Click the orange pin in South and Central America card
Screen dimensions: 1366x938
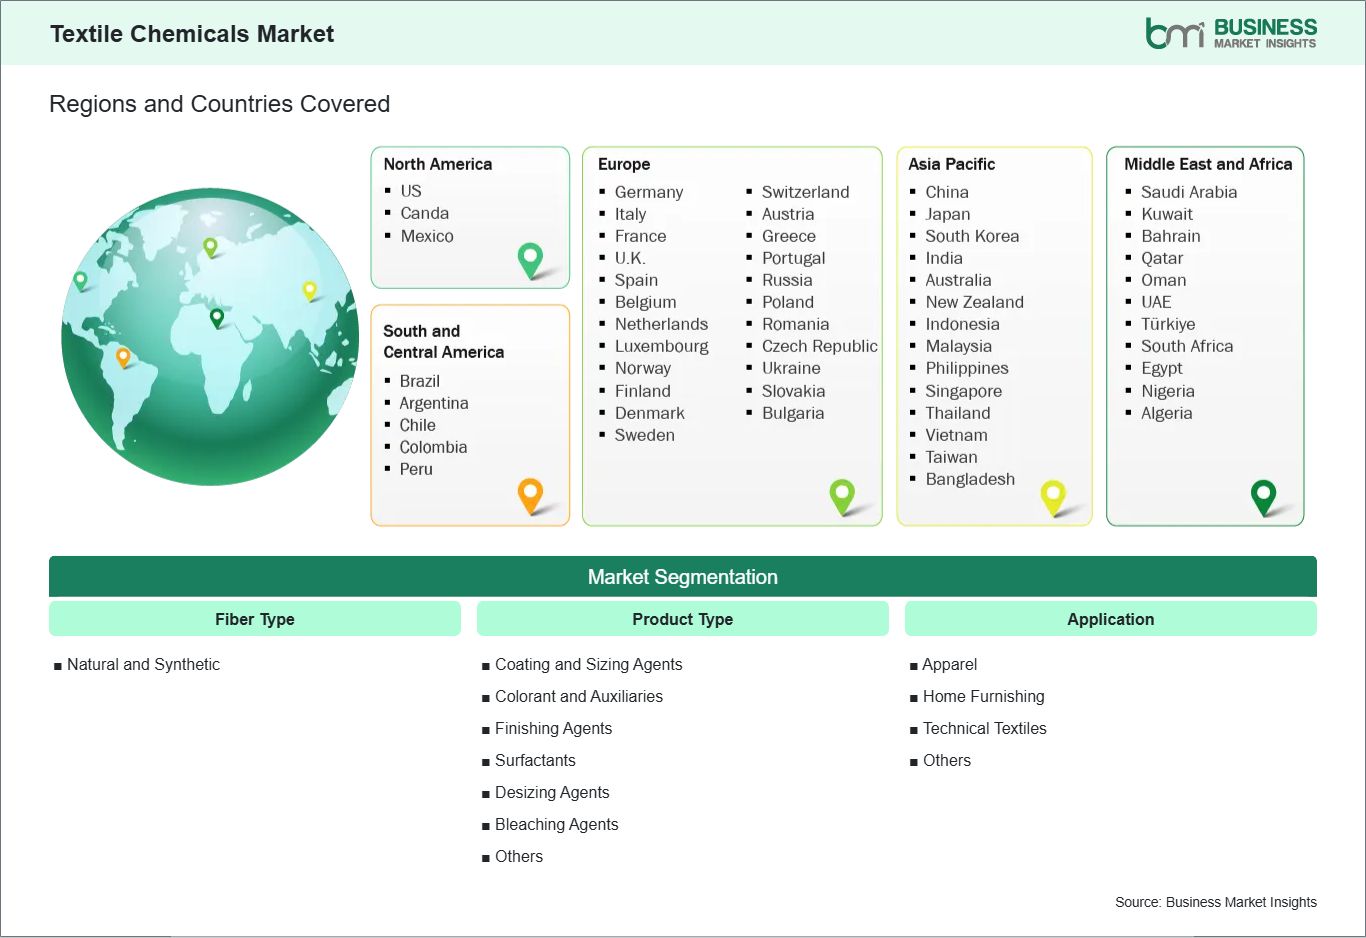(x=530, y=494)
